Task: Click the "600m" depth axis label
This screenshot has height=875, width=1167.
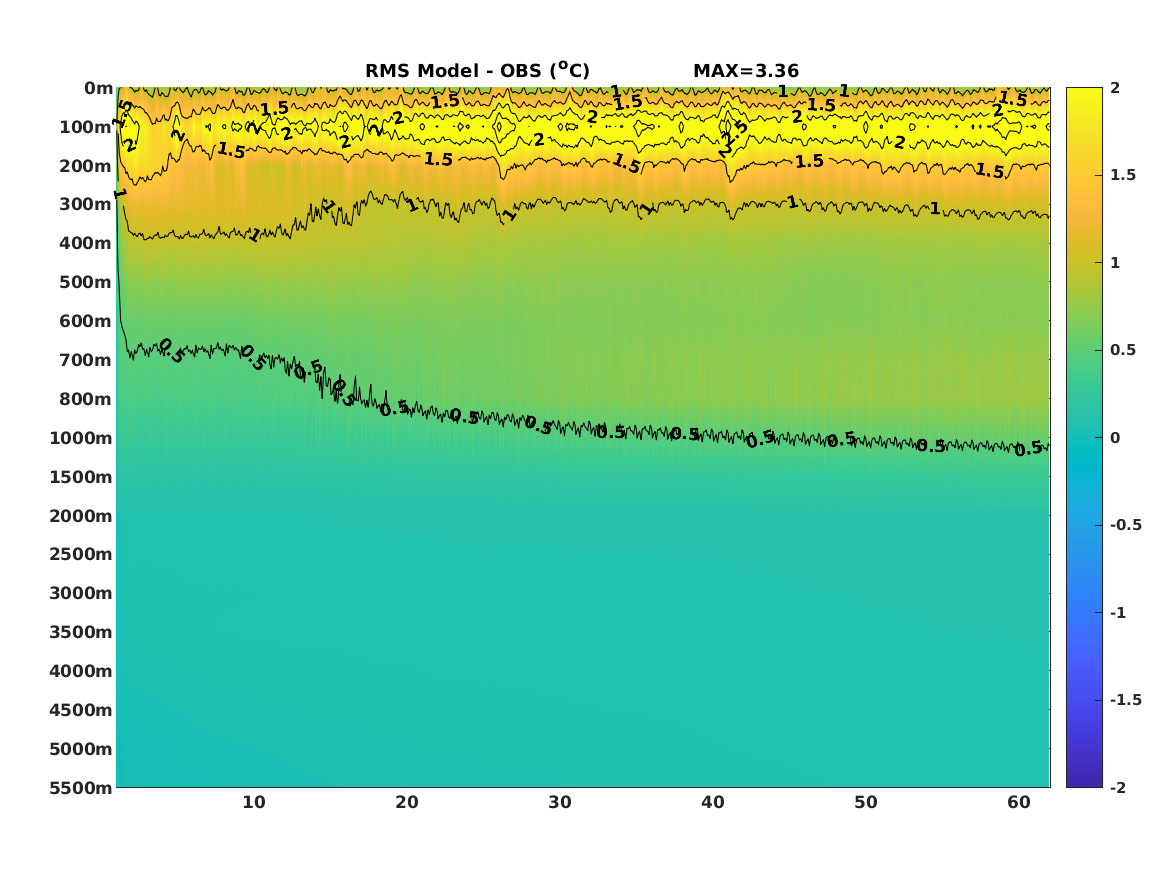Action: click(x=86, y=321)
